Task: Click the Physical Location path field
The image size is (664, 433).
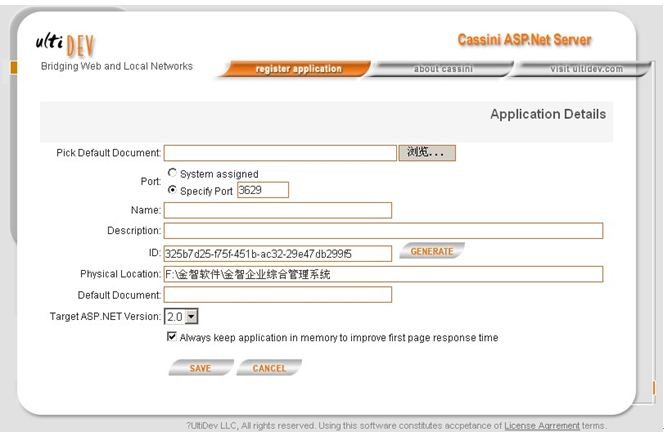Action: [x=383, y=274]
